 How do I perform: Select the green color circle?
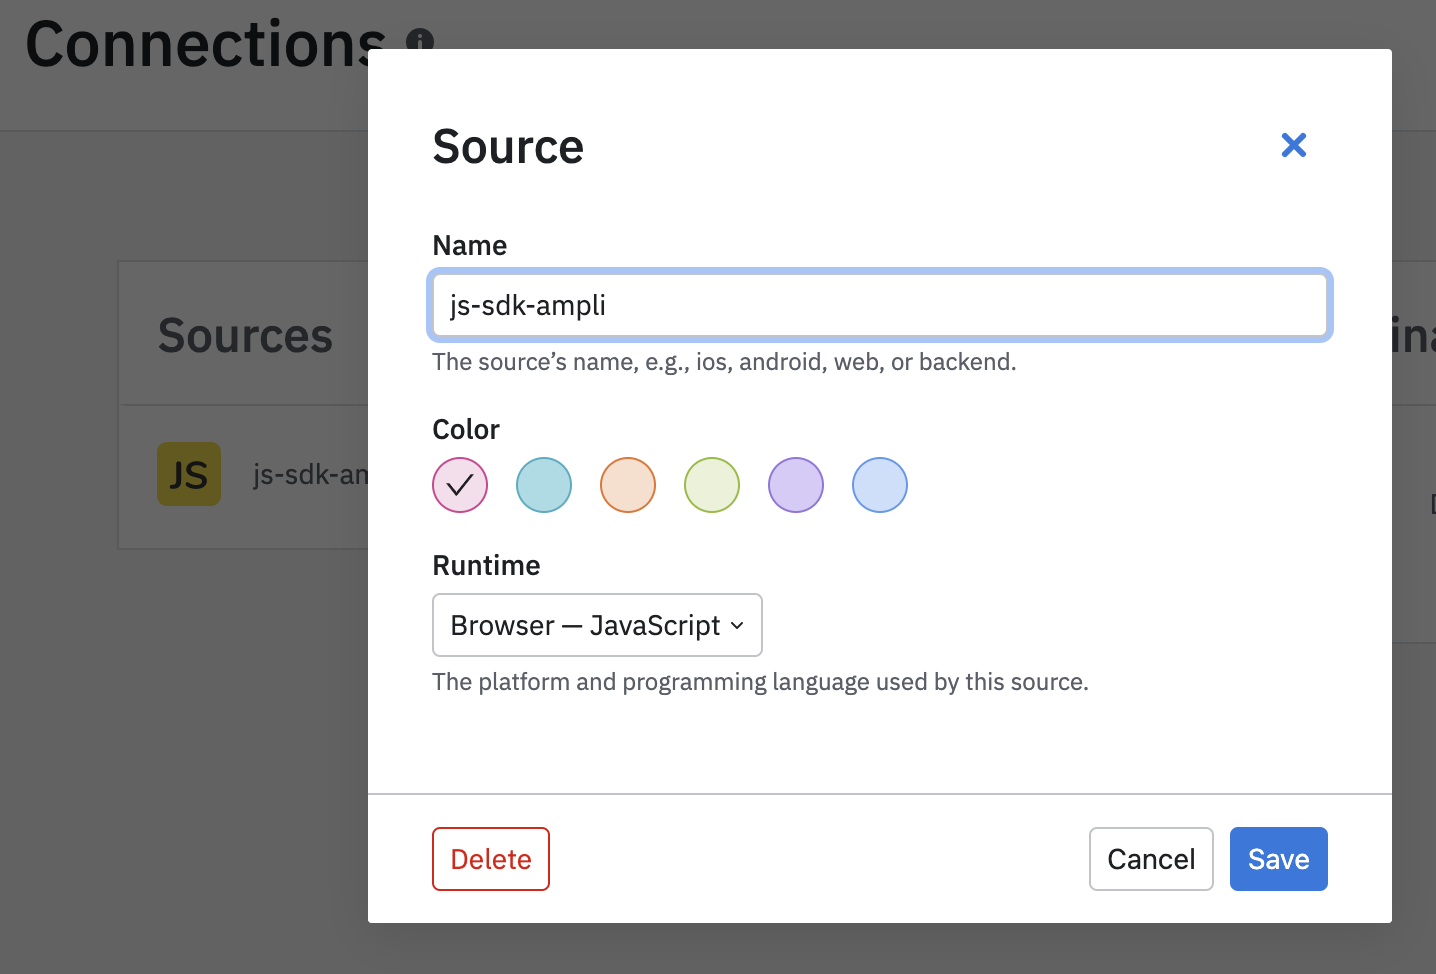pos(712,485)
